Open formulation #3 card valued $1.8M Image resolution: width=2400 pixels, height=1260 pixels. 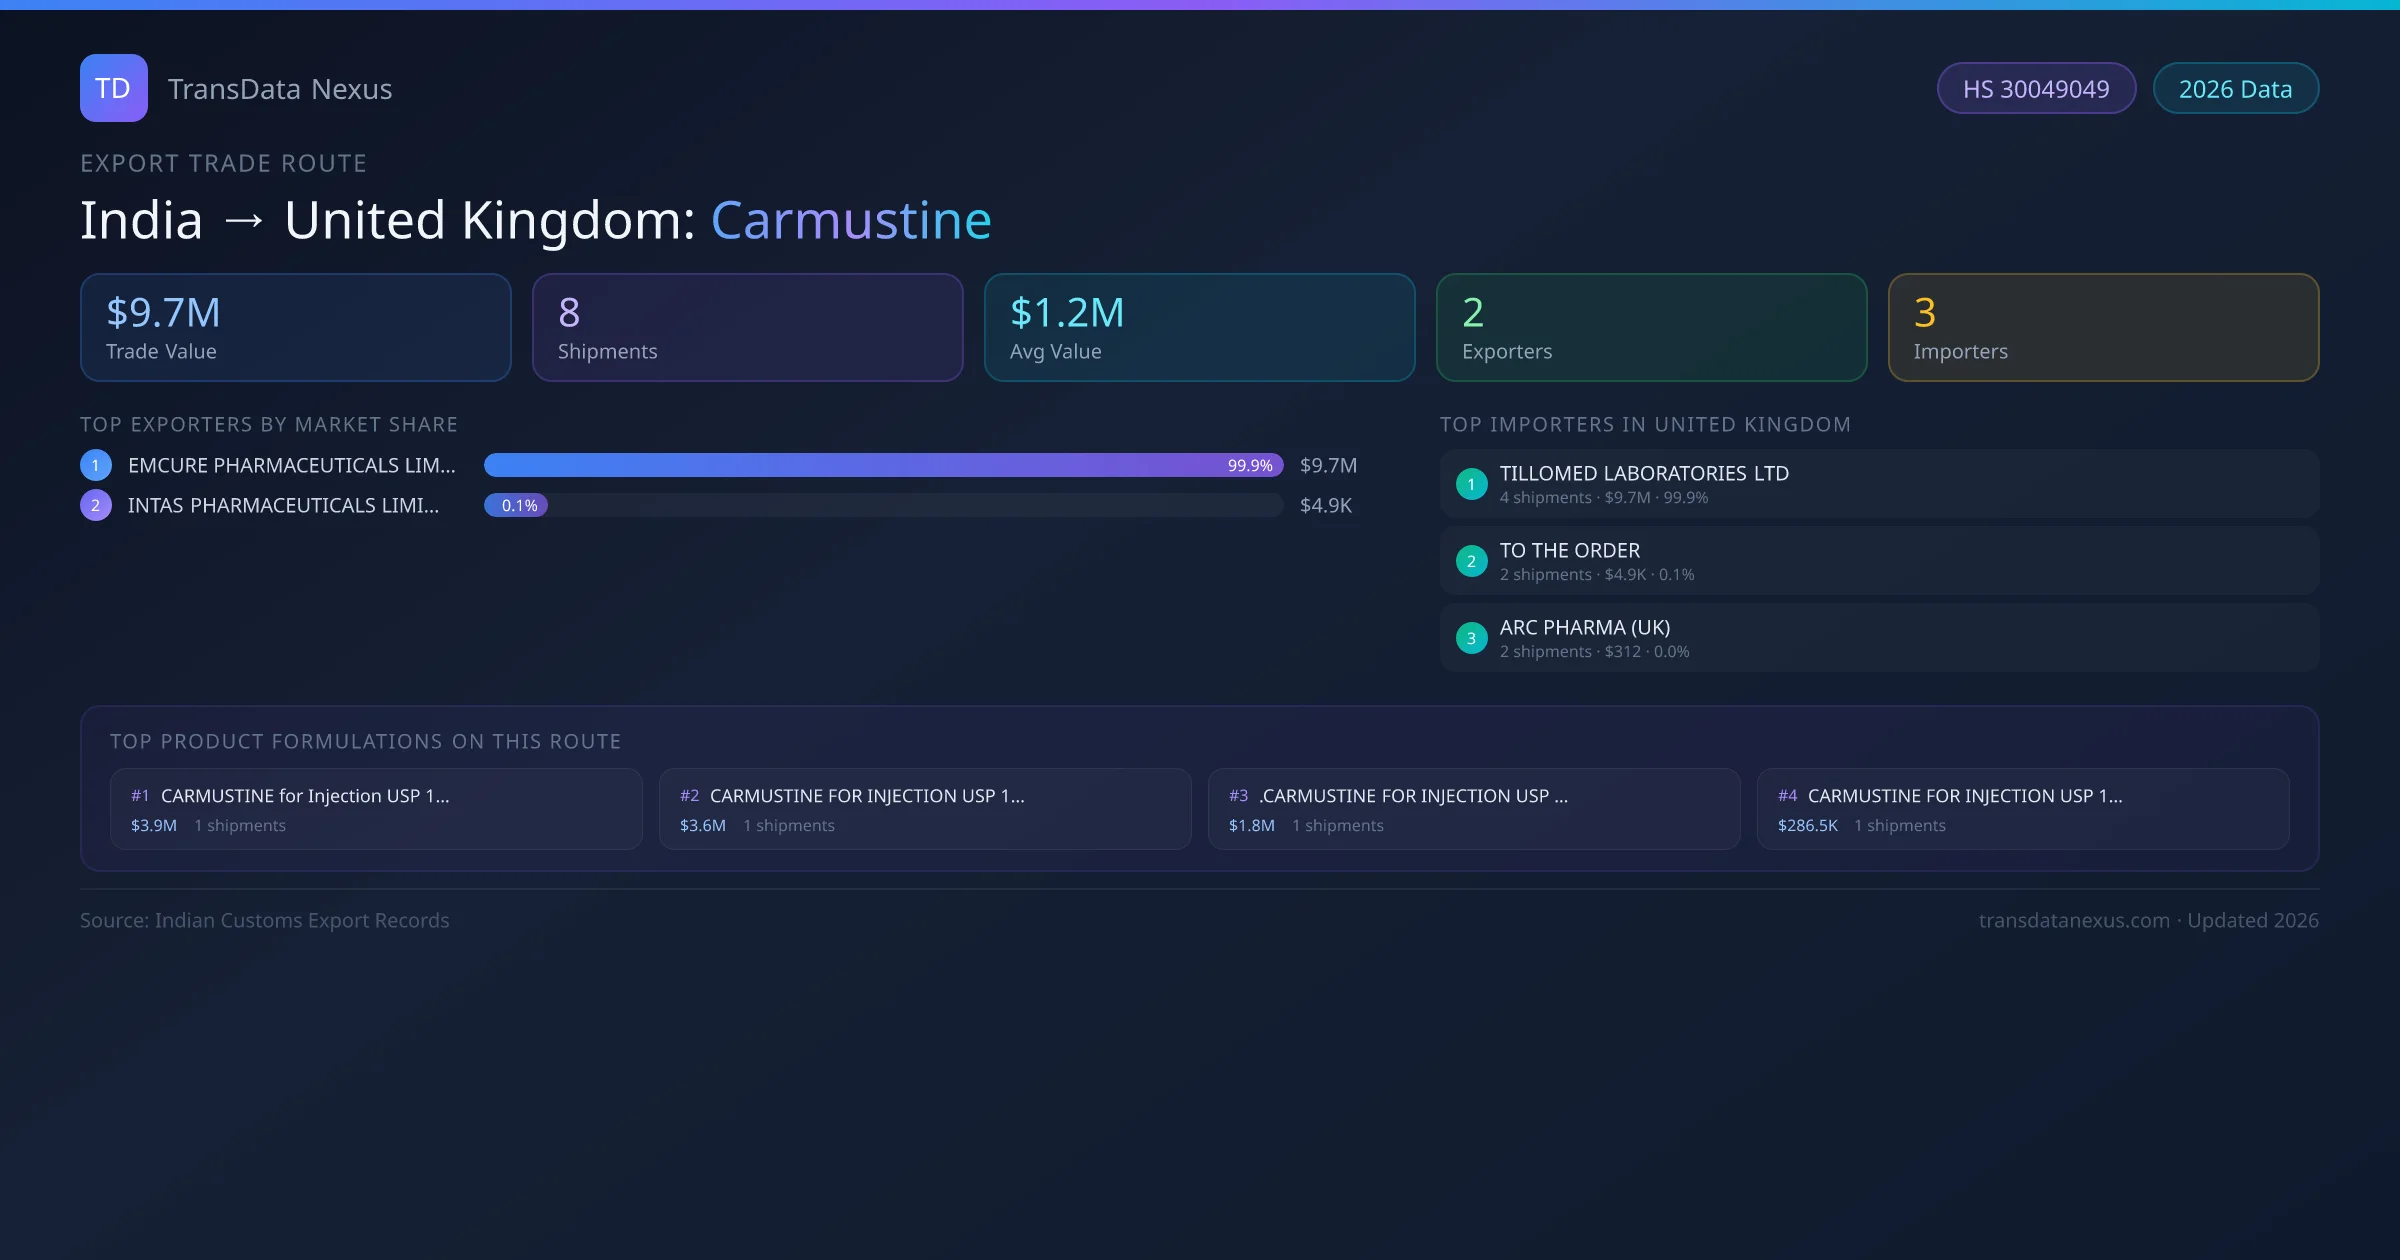(x=1473, y=809)
